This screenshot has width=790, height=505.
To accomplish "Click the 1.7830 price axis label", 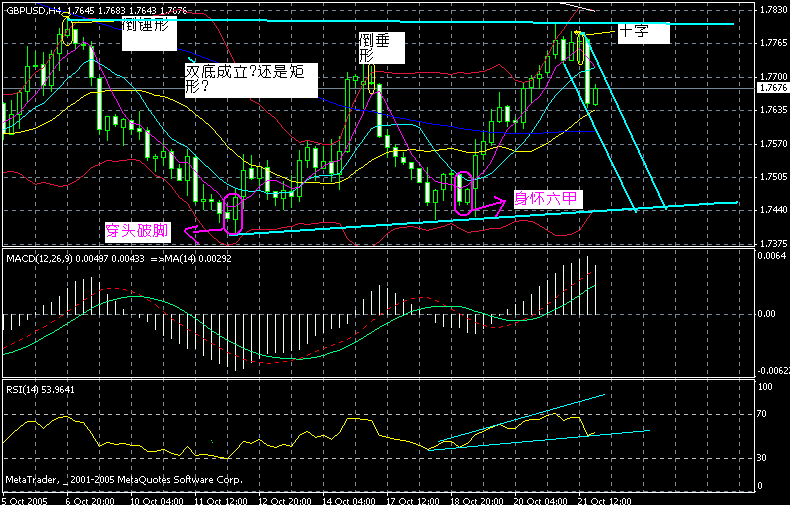I will coord(773,9).
